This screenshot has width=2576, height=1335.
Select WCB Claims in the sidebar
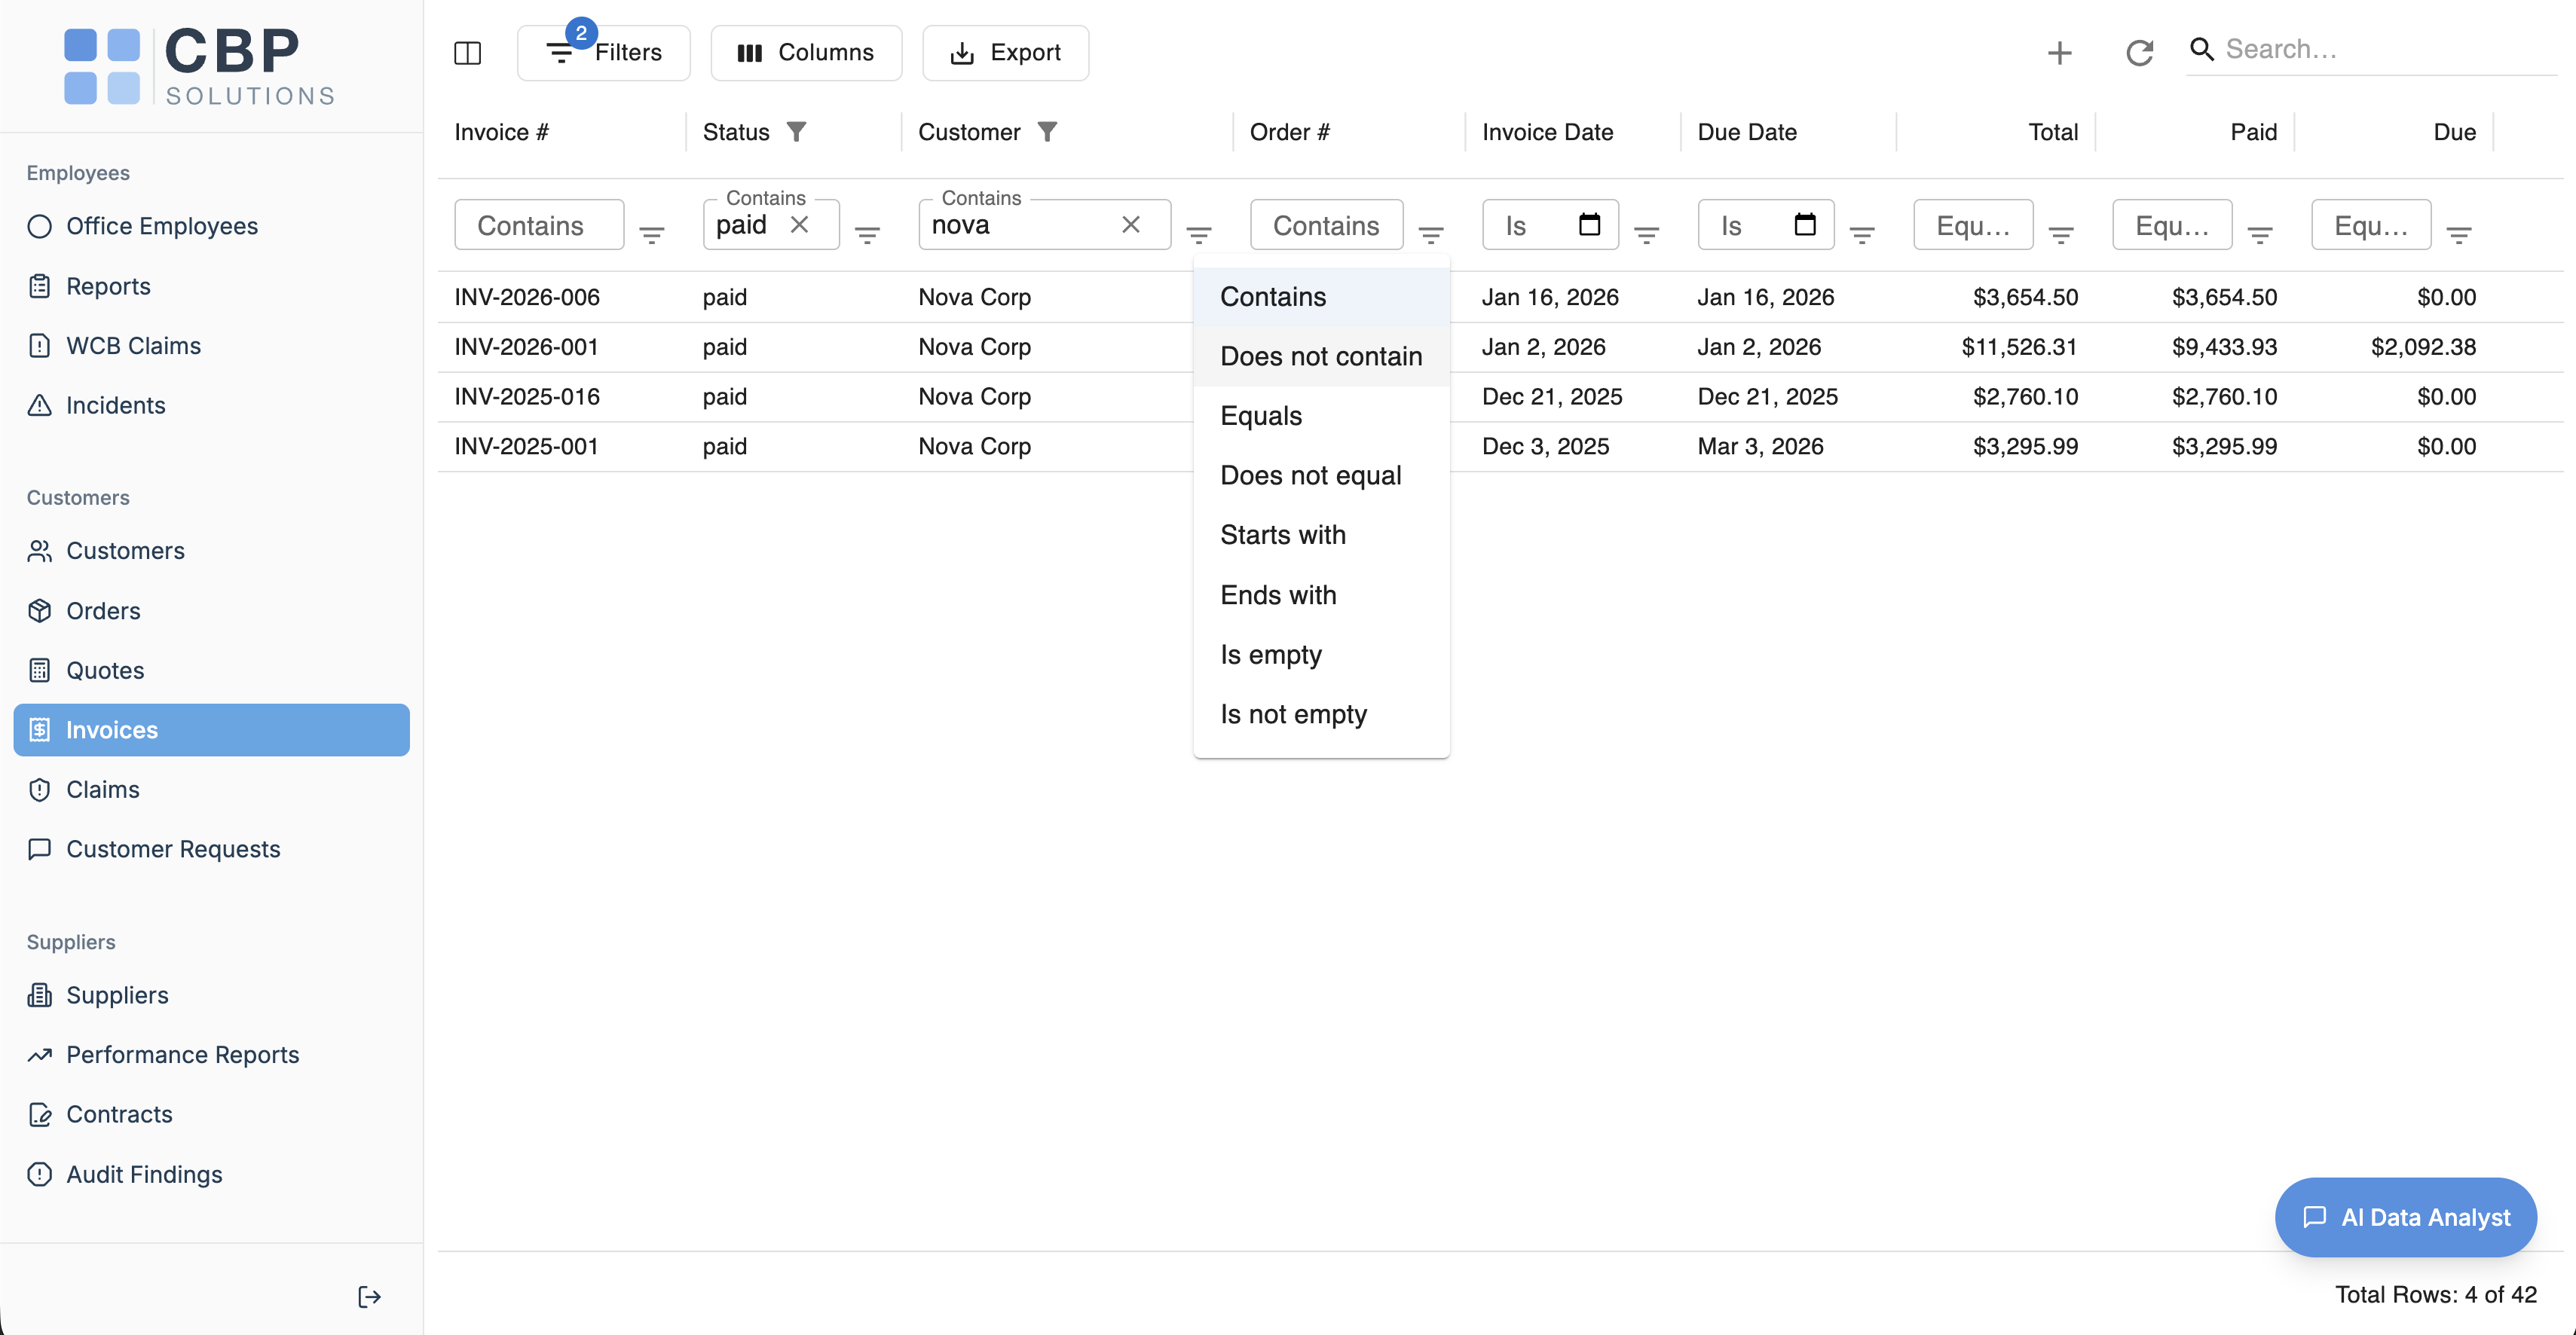pyautogui.click(x=134, y=345)
